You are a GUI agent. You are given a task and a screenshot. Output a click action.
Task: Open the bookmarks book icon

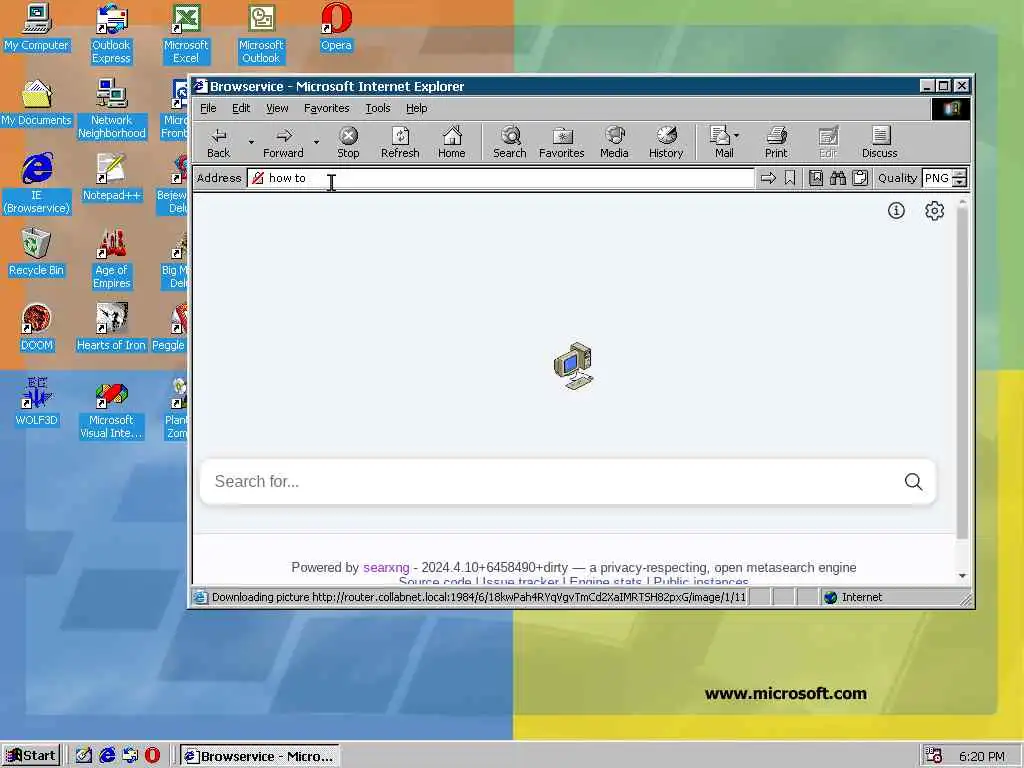[x=816, y=178]
